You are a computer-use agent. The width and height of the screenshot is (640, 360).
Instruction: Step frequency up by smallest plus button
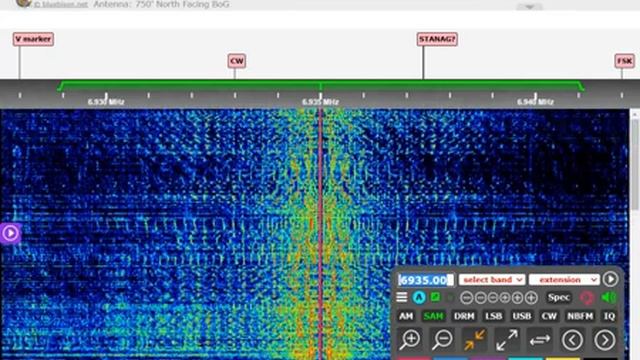505,298
